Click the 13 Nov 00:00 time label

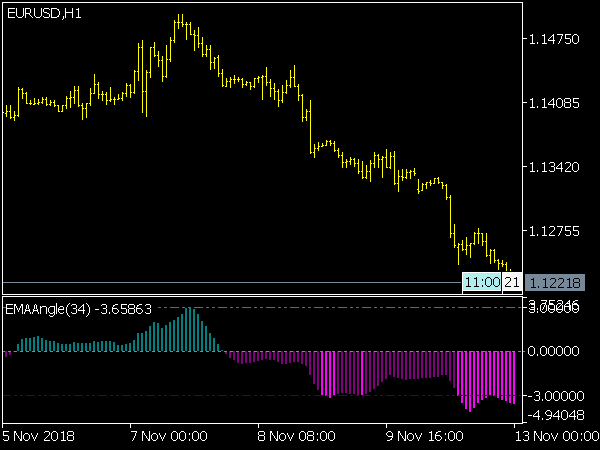pyautogui.click(x=557, y=436)
